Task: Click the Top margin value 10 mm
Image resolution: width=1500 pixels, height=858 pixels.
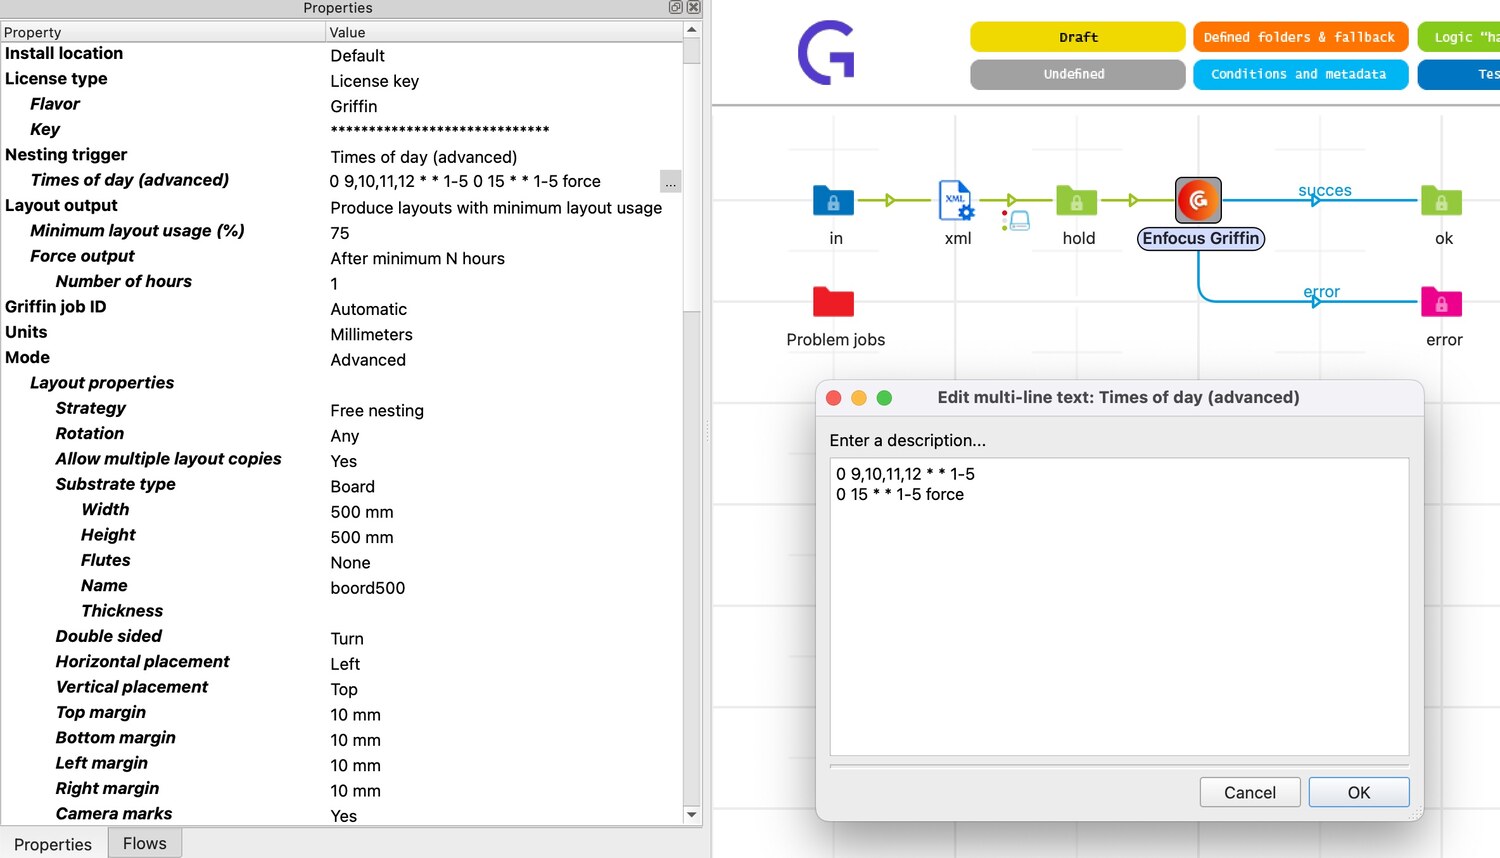Action: pyautogui.click(x=355, y=715)
